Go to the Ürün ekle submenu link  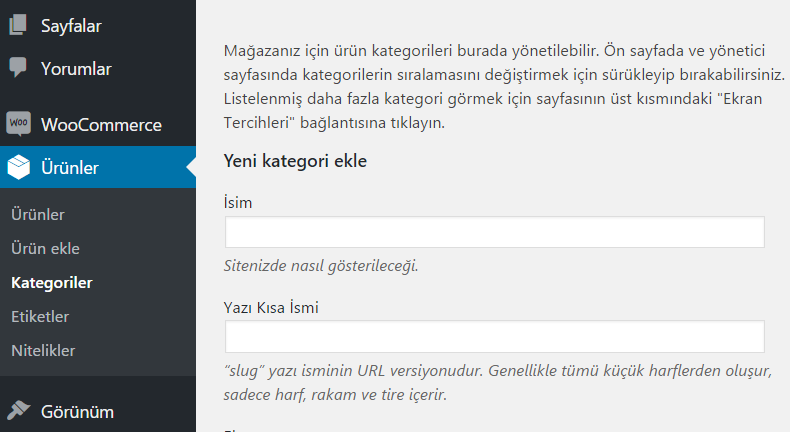[45, 249]
